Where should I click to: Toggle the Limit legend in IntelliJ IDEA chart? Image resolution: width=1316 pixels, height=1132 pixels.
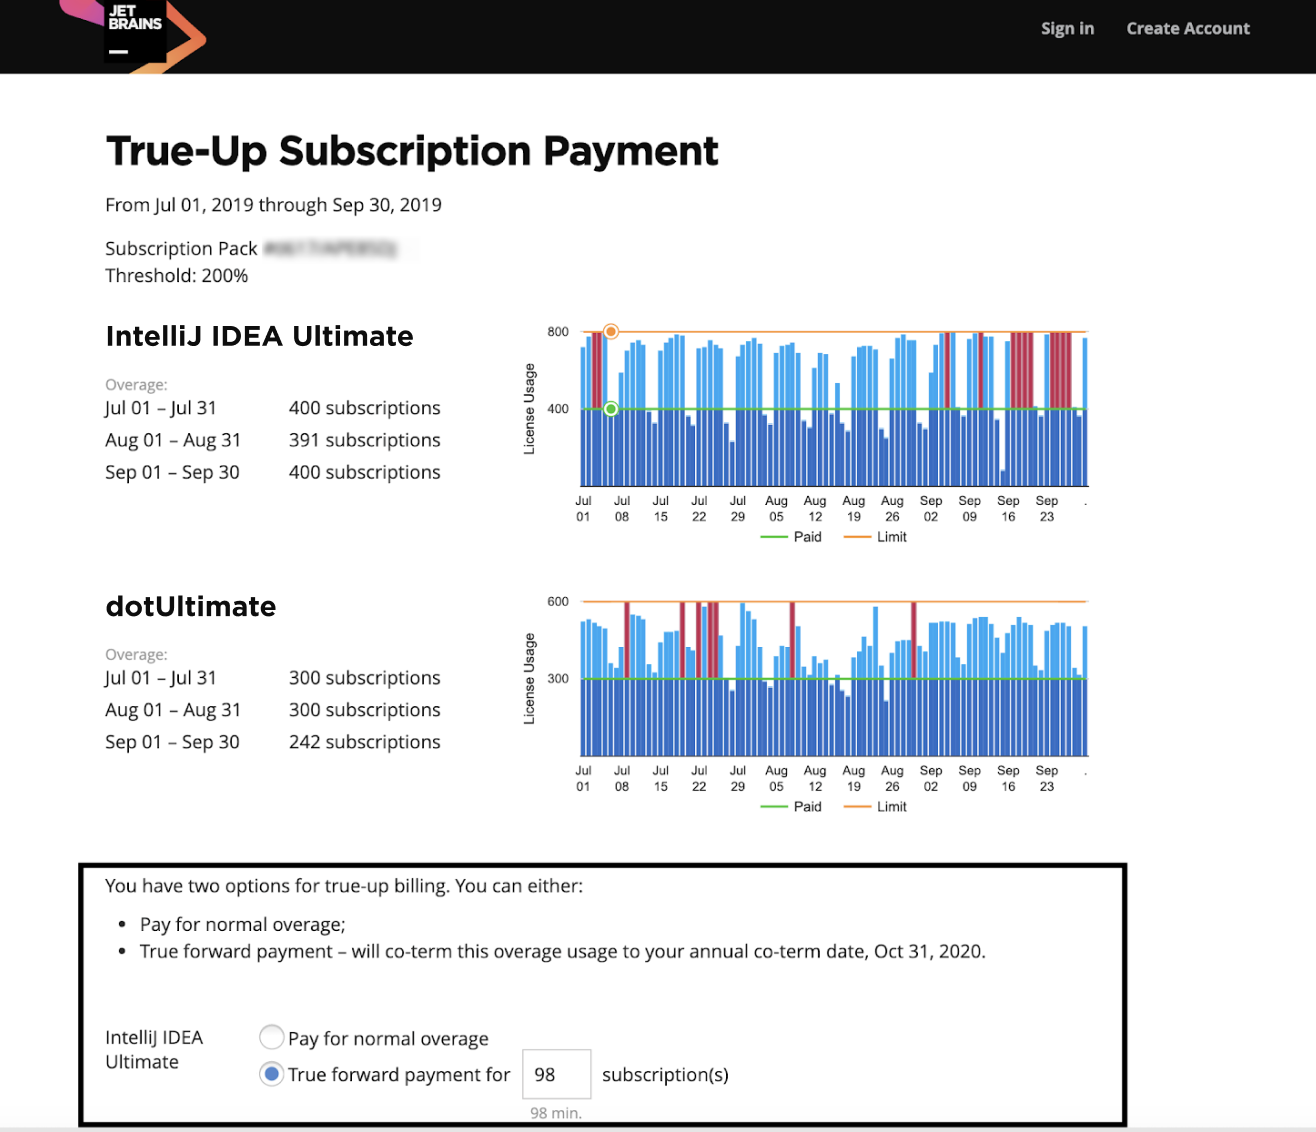pyautogui.click(x=875, y=537)
